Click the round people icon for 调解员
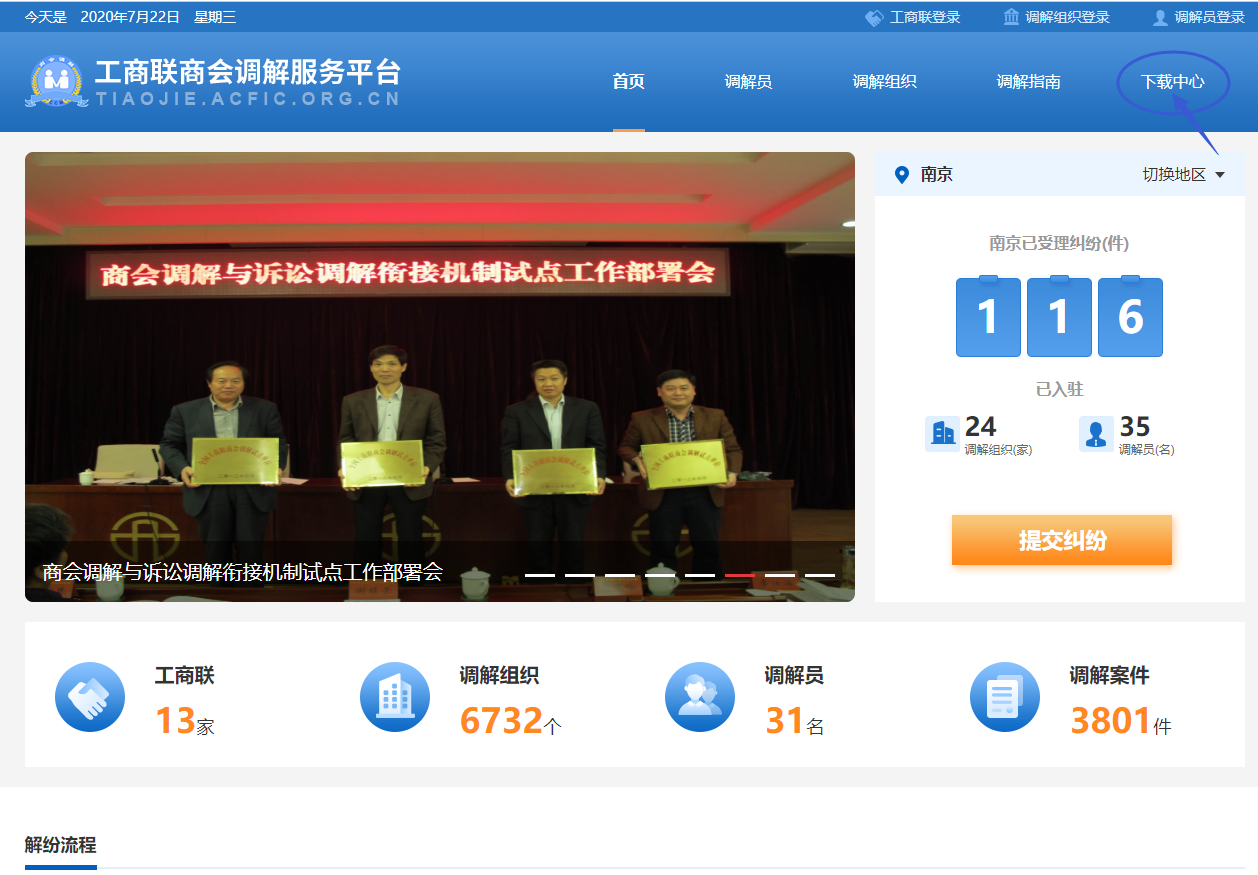The image size is (1258, 875). click(700, 697)
